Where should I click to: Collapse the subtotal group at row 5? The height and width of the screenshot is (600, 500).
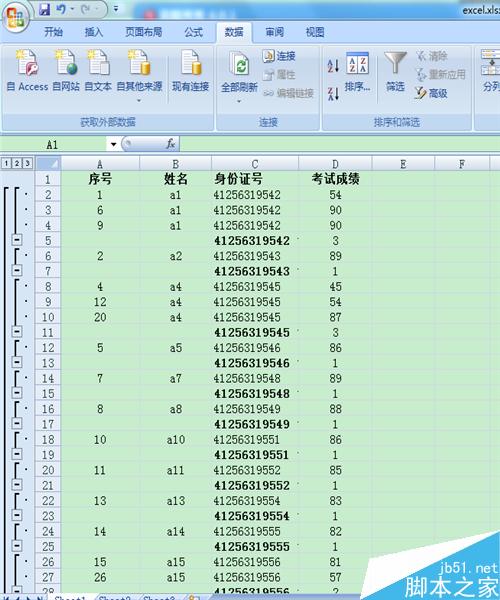16,240
